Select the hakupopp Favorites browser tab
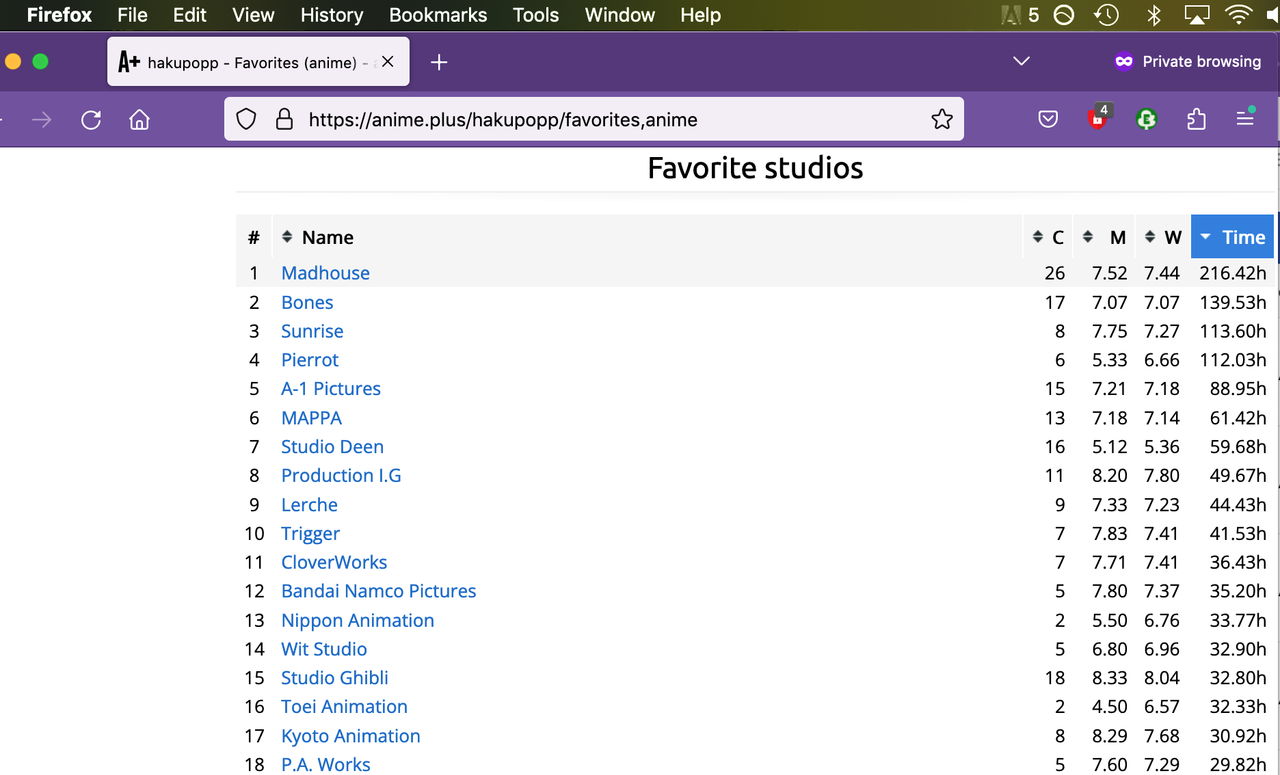1280x775 pixels. click(257, 62)
